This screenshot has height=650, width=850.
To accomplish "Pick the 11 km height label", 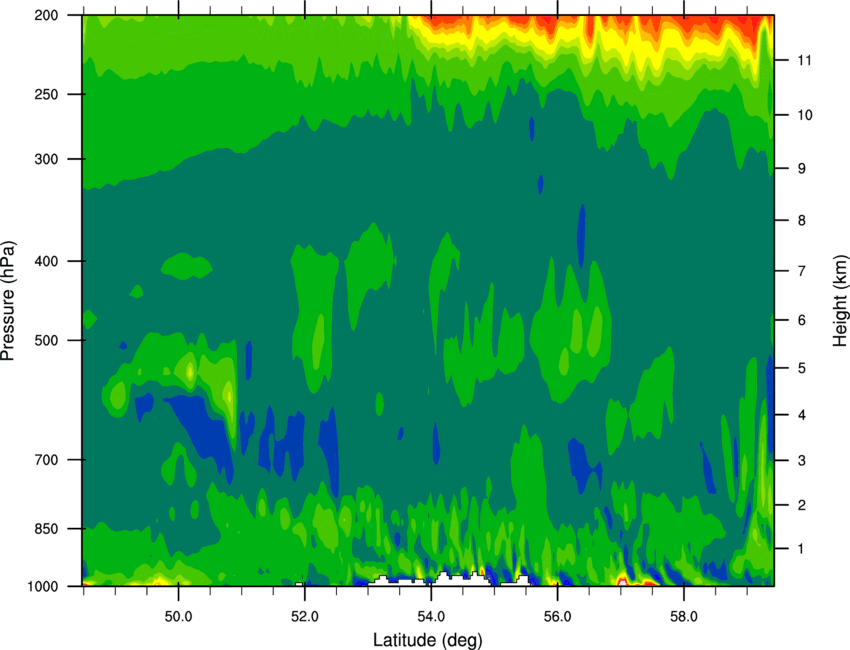I will [805, 60].
